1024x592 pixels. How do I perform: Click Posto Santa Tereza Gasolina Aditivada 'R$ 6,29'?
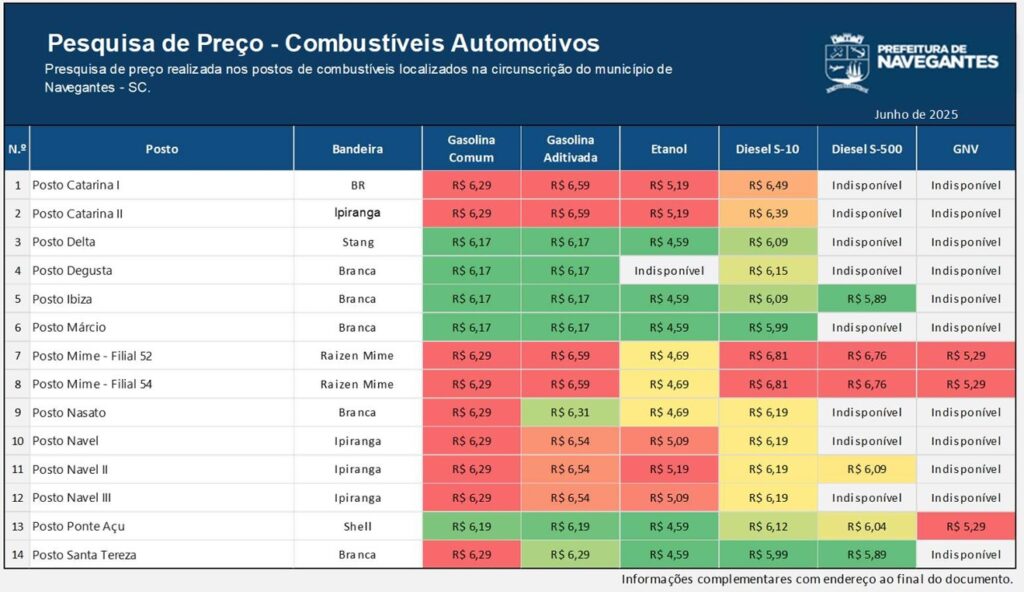[x=569, y=555]
